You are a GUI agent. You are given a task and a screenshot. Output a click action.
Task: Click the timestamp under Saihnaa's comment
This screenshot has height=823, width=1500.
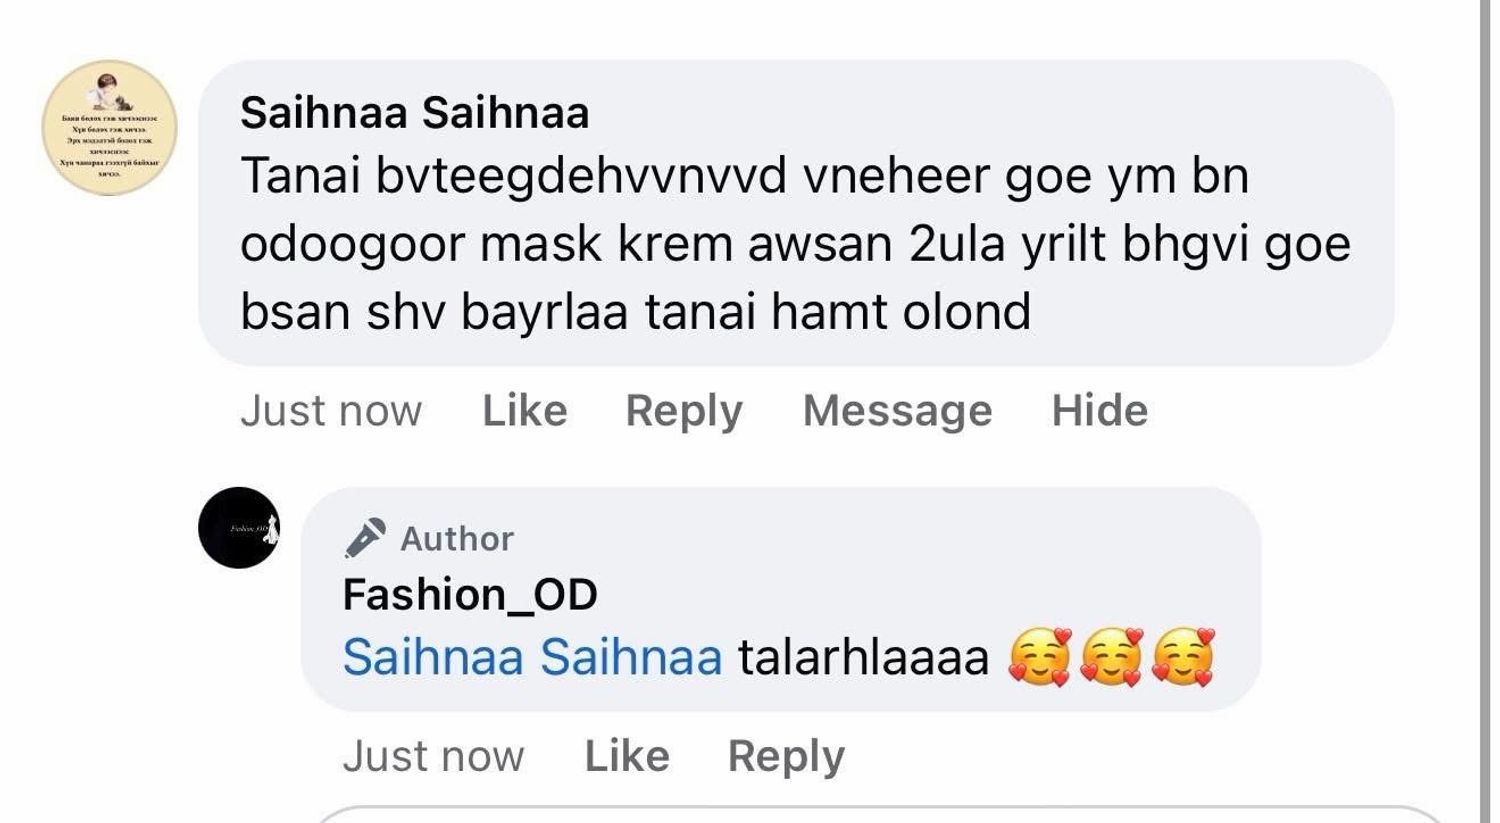[331, 411]
